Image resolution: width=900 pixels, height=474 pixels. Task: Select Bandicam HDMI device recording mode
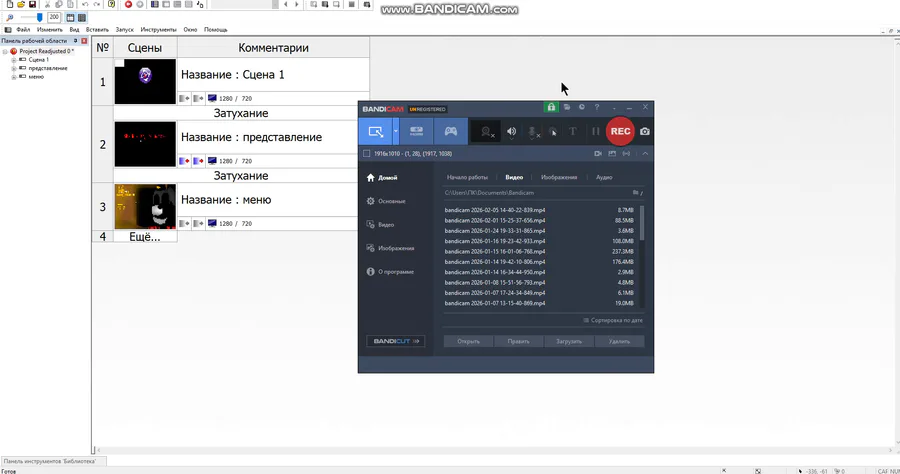[416, 131]
